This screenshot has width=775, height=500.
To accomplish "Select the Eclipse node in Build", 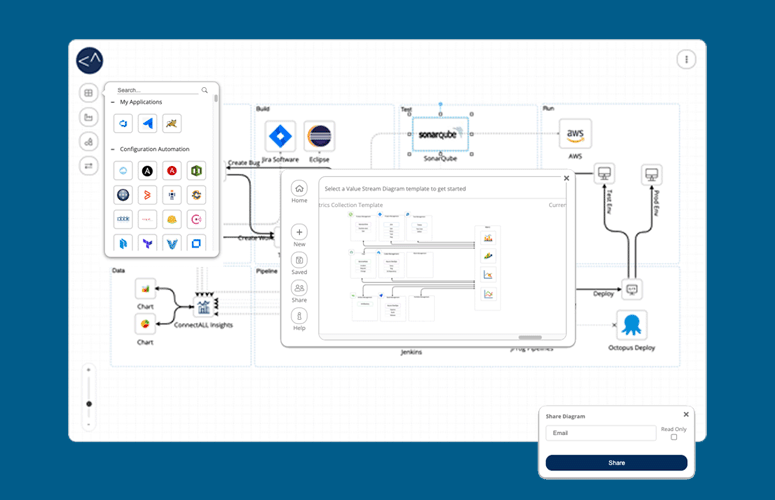I will tap(320, 136).
